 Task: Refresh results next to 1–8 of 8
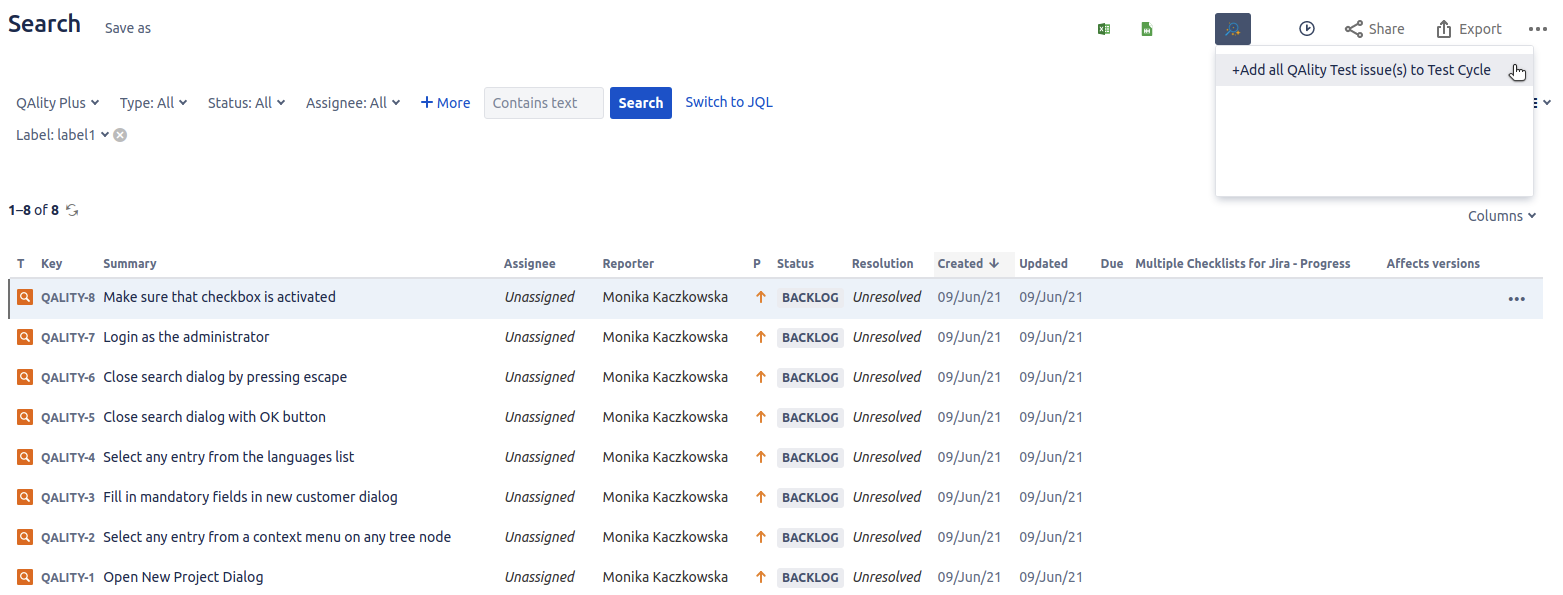pyautogui.click(x=72, y=210)
